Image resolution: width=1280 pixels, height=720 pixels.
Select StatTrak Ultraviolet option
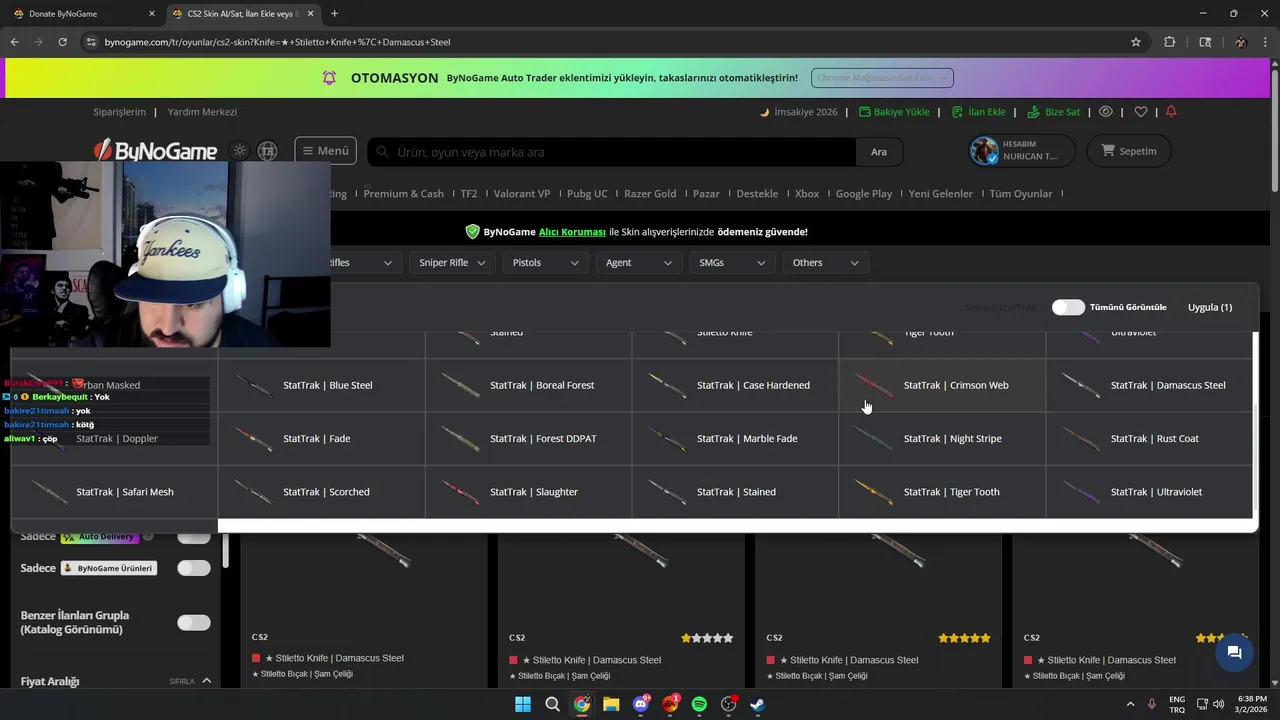(1149, 491)
